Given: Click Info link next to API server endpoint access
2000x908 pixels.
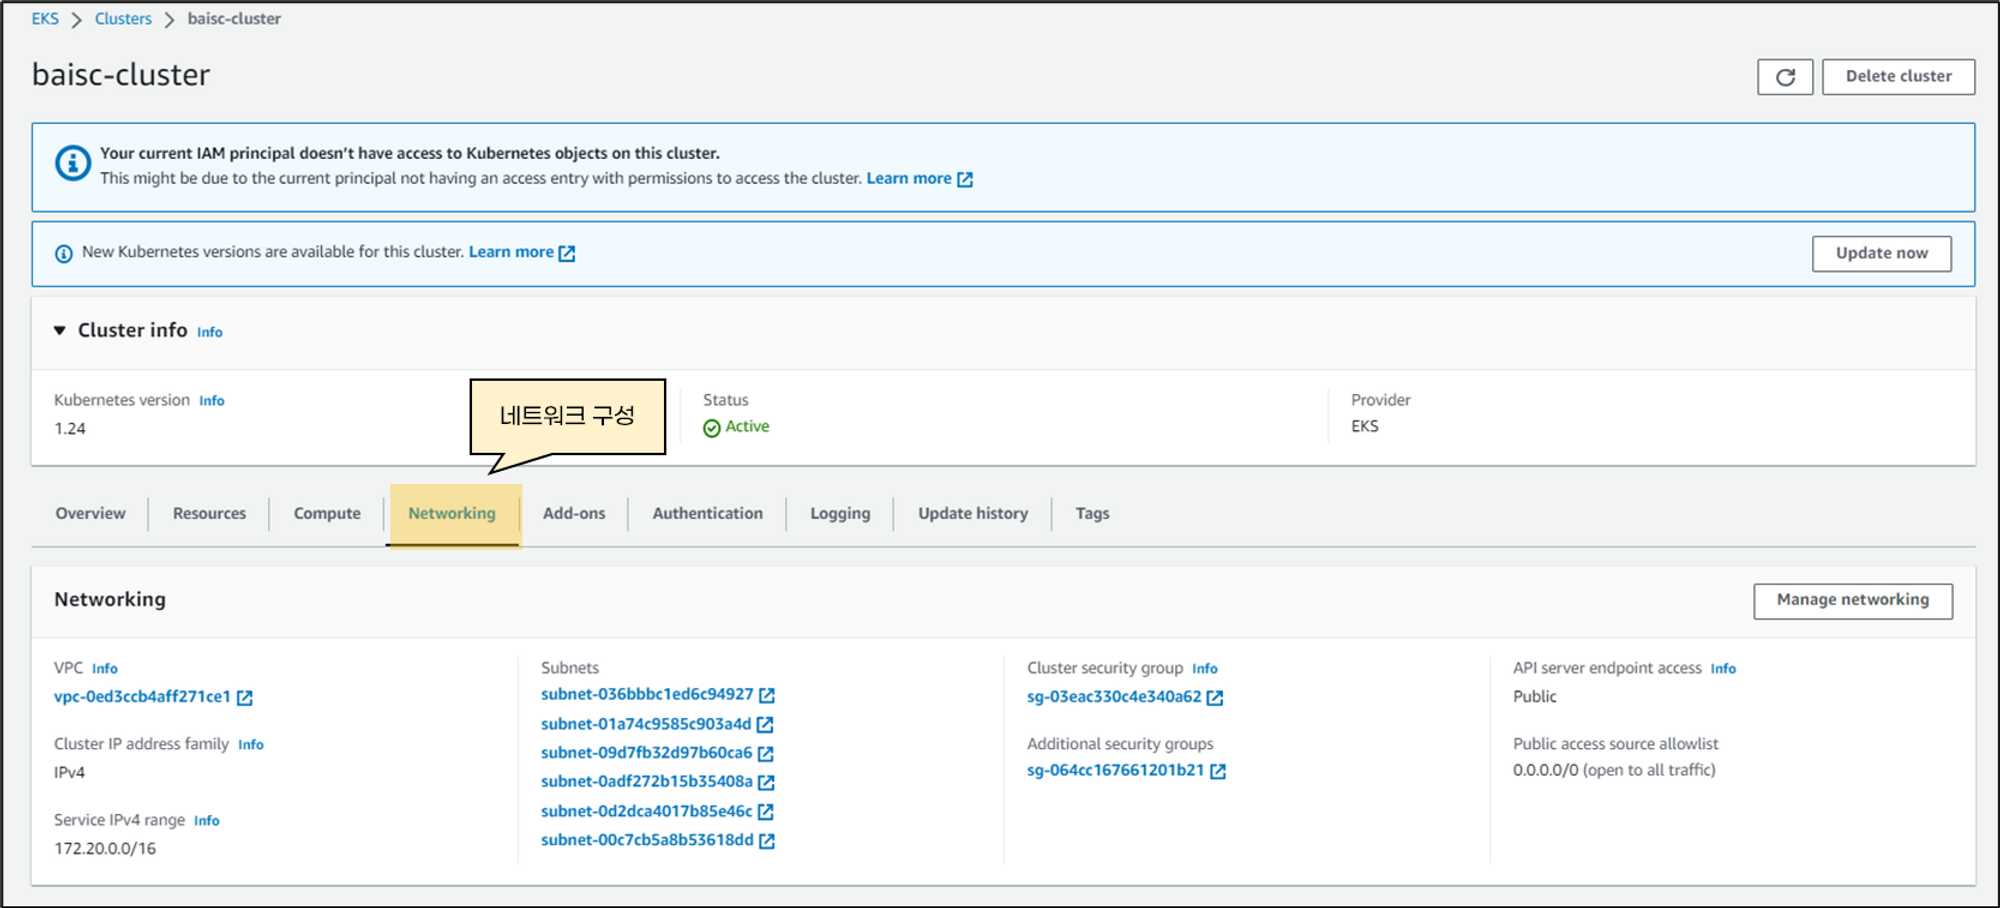Looking at the screenshot, I should 1723,669.
